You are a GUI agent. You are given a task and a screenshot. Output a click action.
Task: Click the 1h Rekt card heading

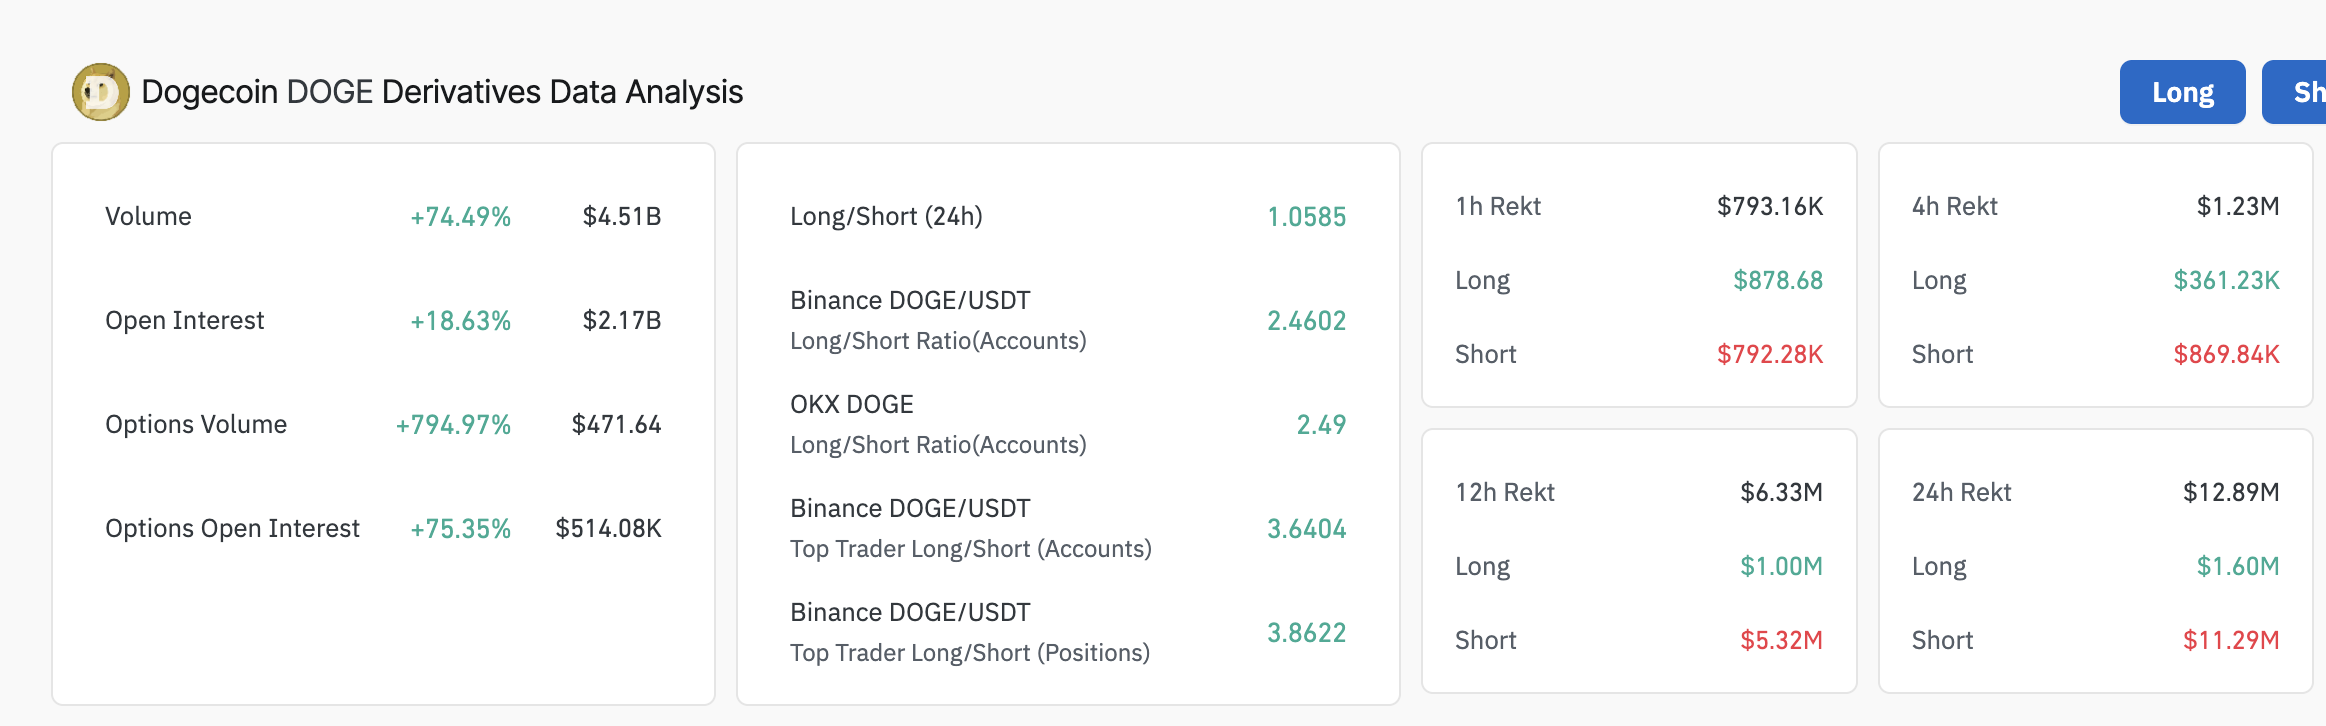[1498, 206]
